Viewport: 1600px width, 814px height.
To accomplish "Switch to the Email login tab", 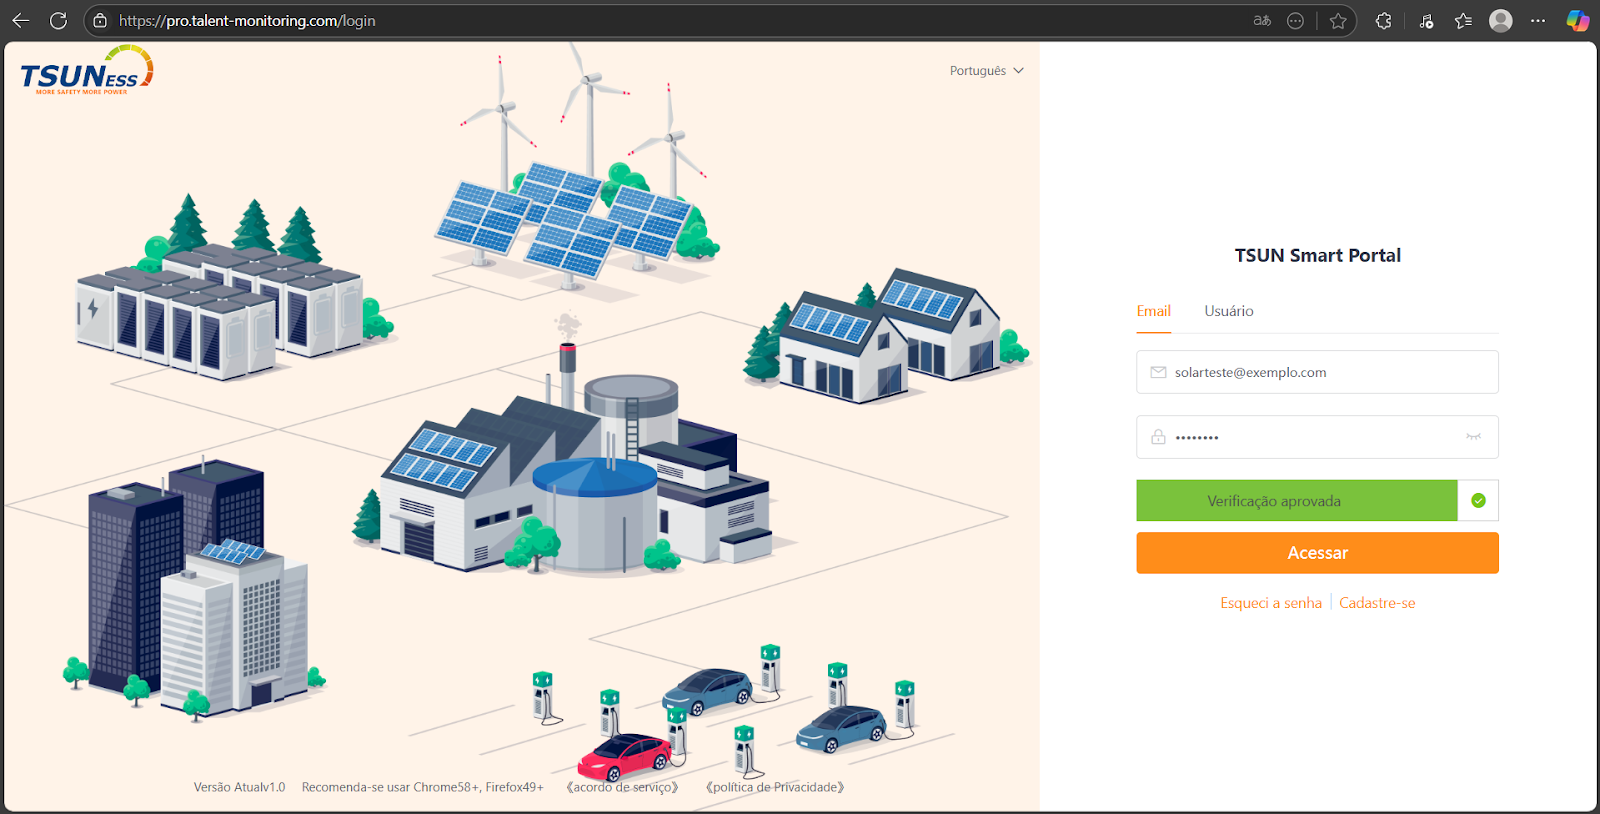I will [x=1153, y=311].
